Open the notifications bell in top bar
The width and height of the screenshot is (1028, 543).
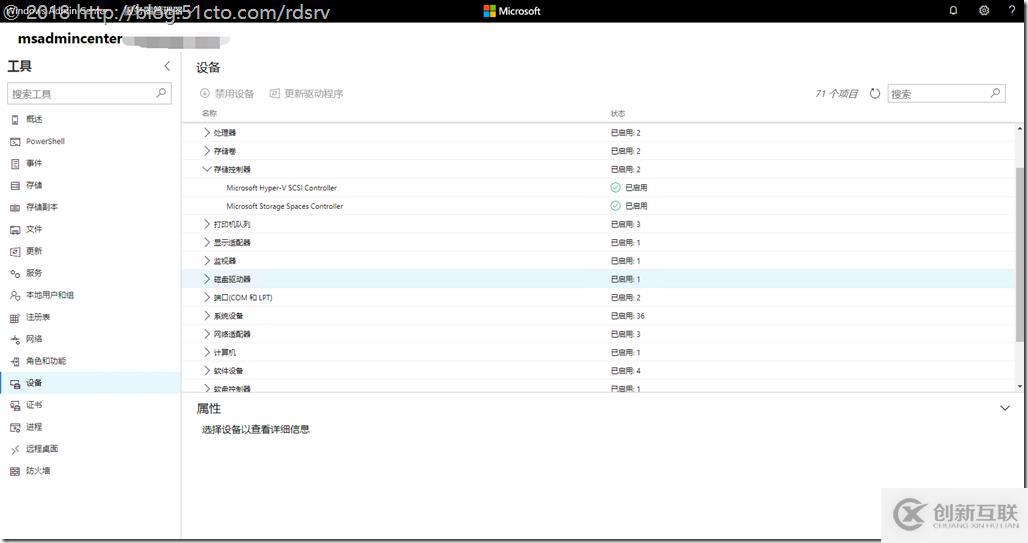click(x=953, y=10)
